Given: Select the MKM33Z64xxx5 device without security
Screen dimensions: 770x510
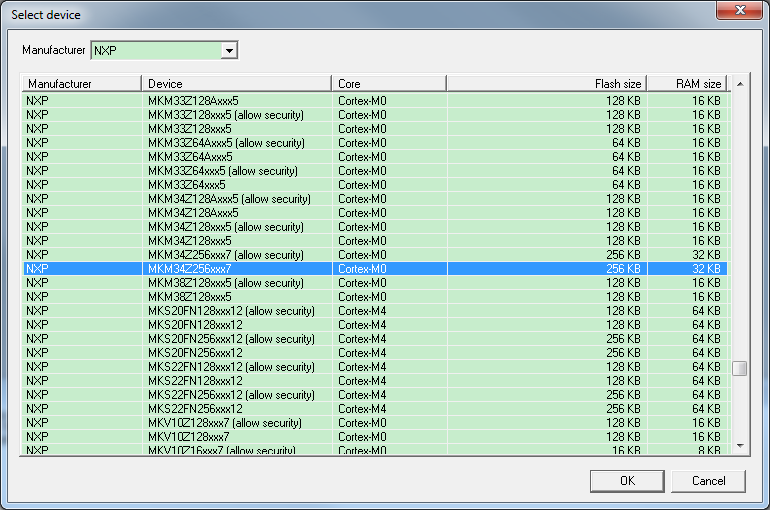Looking at the screenshot, I should 375,185.
